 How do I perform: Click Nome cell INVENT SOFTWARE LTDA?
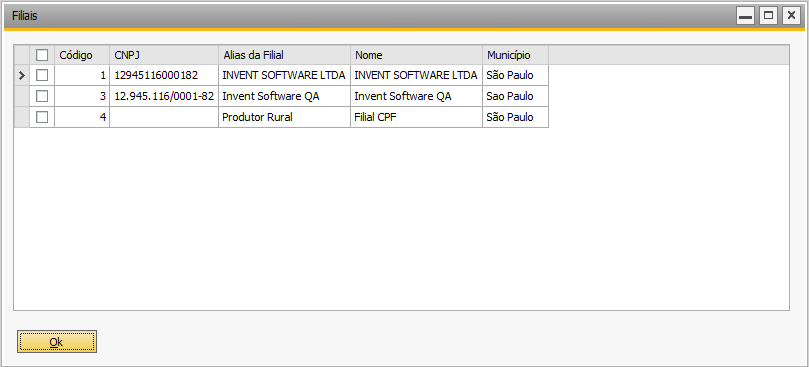416,75
